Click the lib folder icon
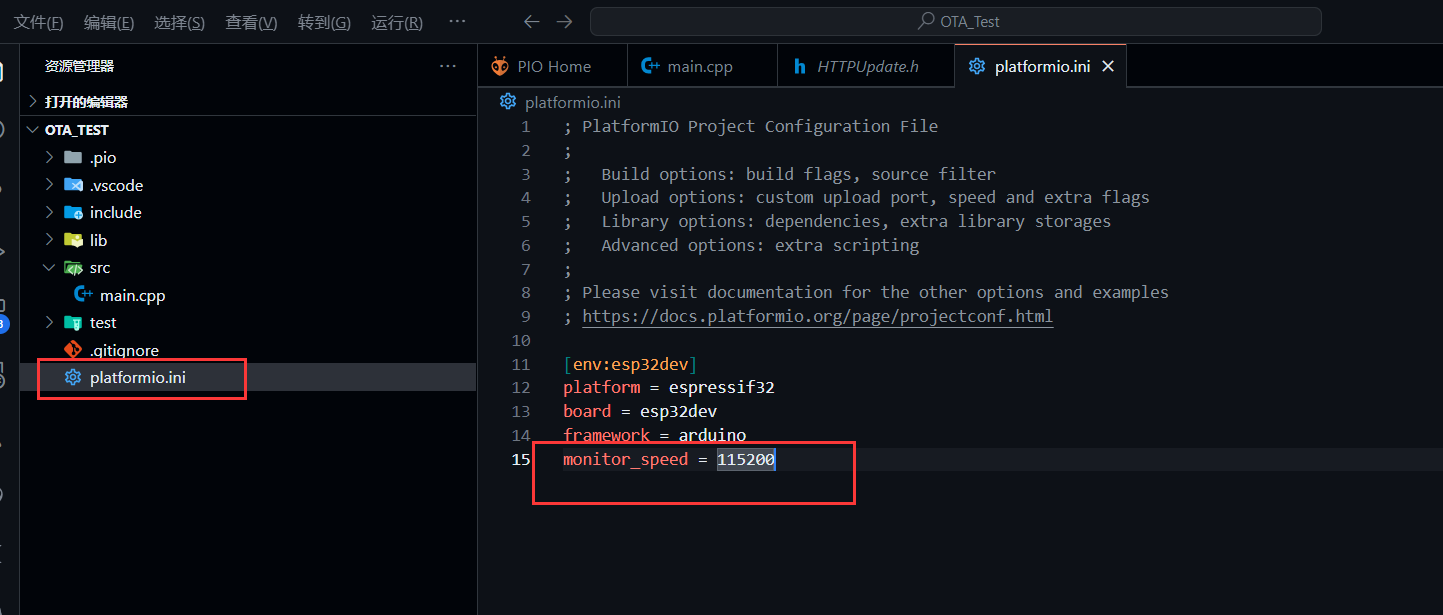The image size is (1443, 615). point(73,240)
